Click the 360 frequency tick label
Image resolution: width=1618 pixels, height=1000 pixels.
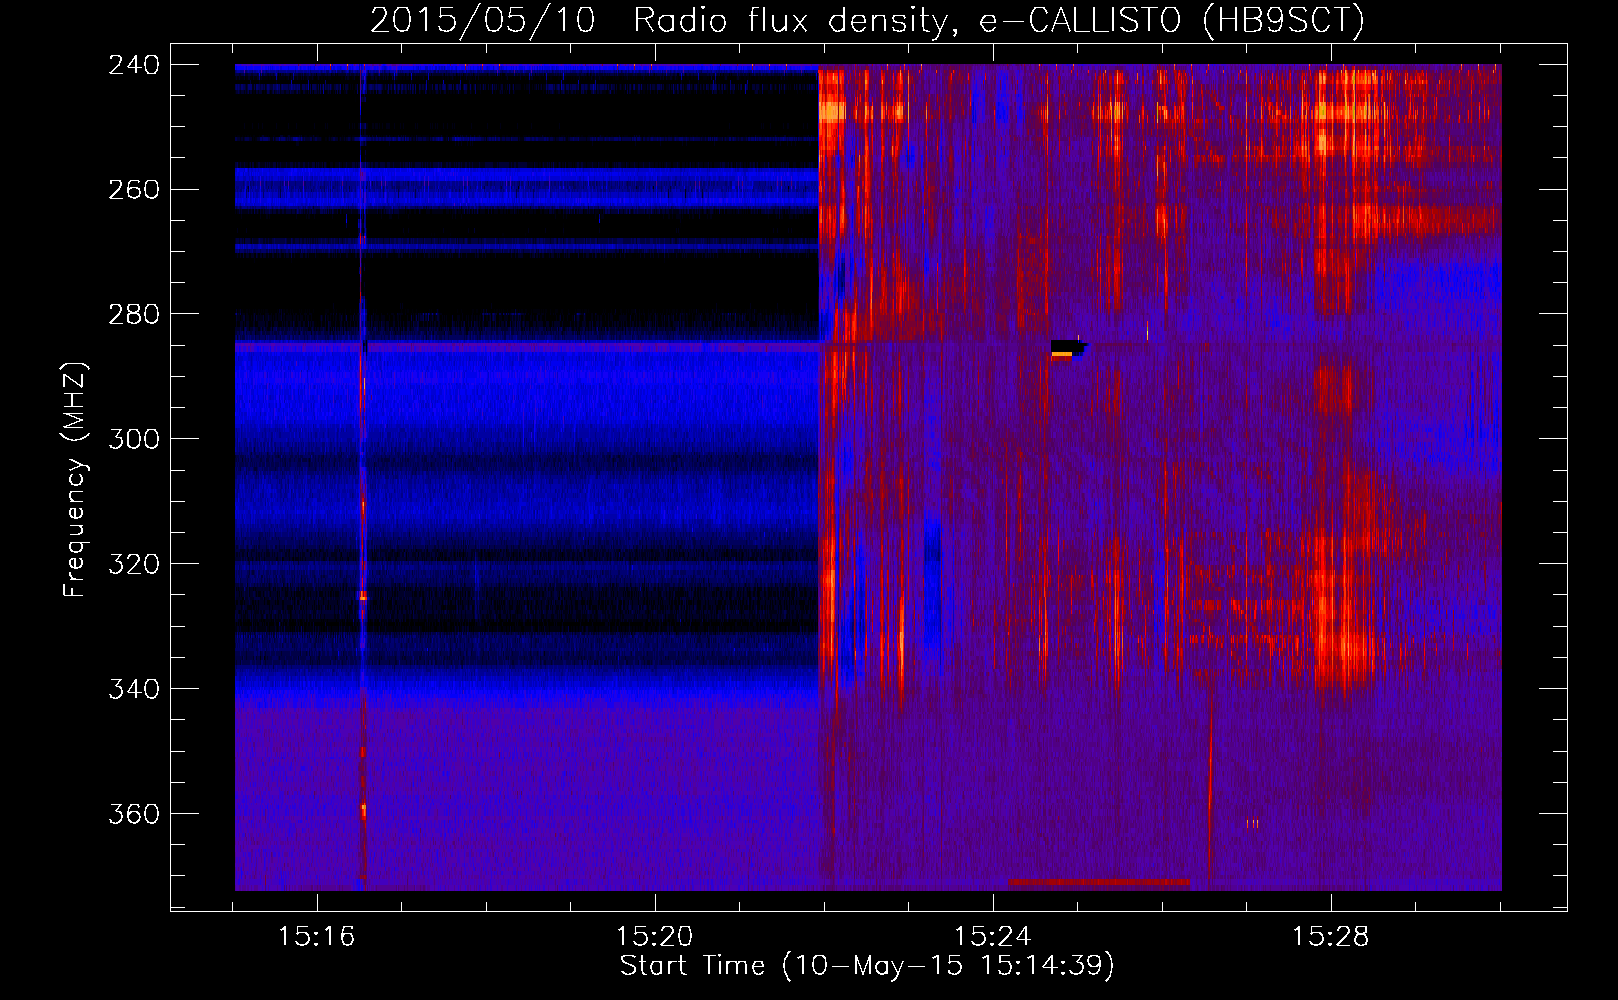(134, 815)
